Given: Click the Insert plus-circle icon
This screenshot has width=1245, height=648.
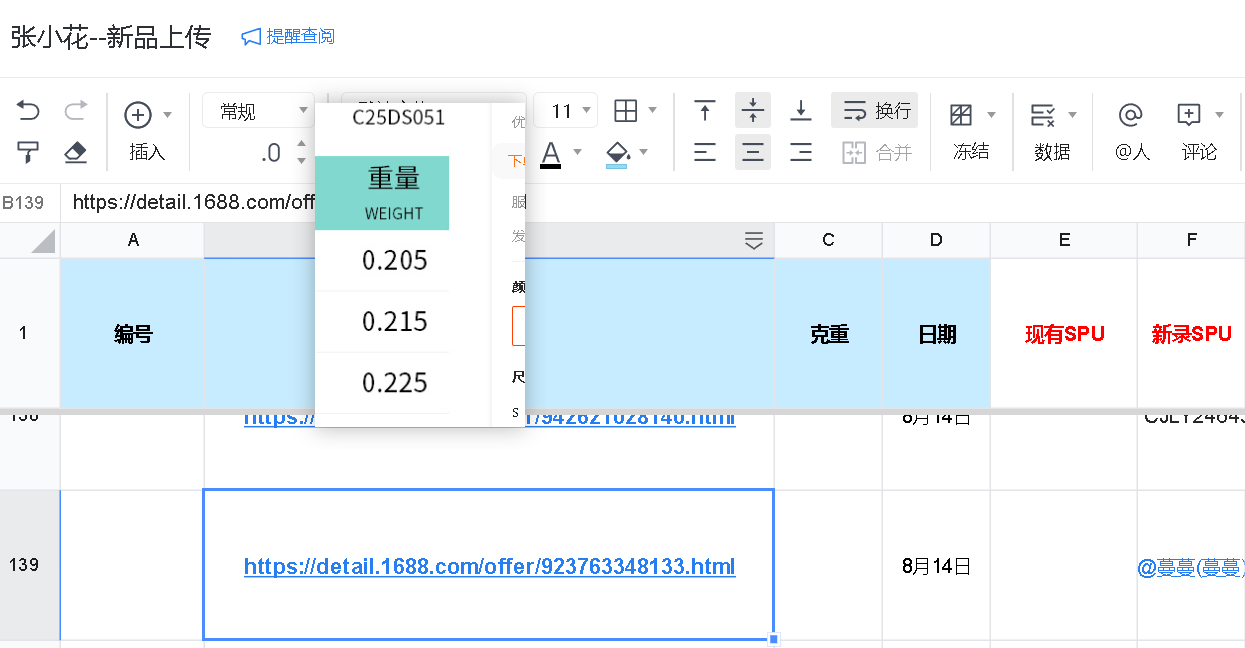Looking at the screenshot, I should click(138, 115).
